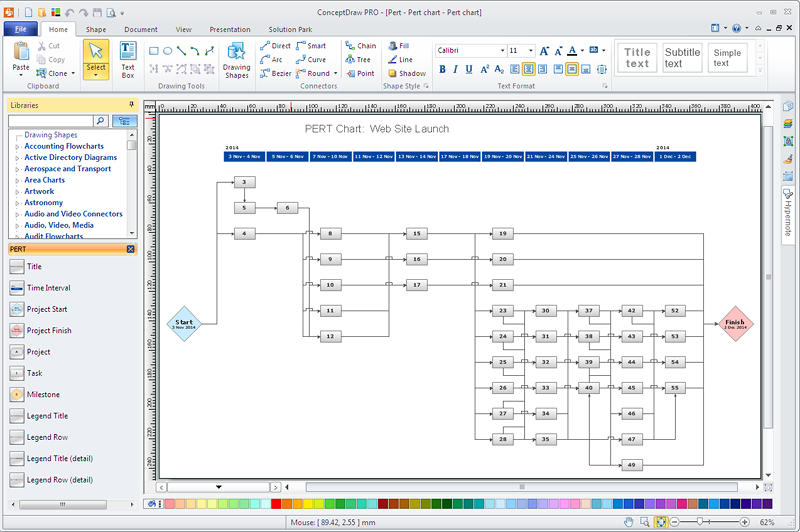Increase font size with grow icon
Image resolution: width=800 pixels, height=532 pixels.
(544, 50)
